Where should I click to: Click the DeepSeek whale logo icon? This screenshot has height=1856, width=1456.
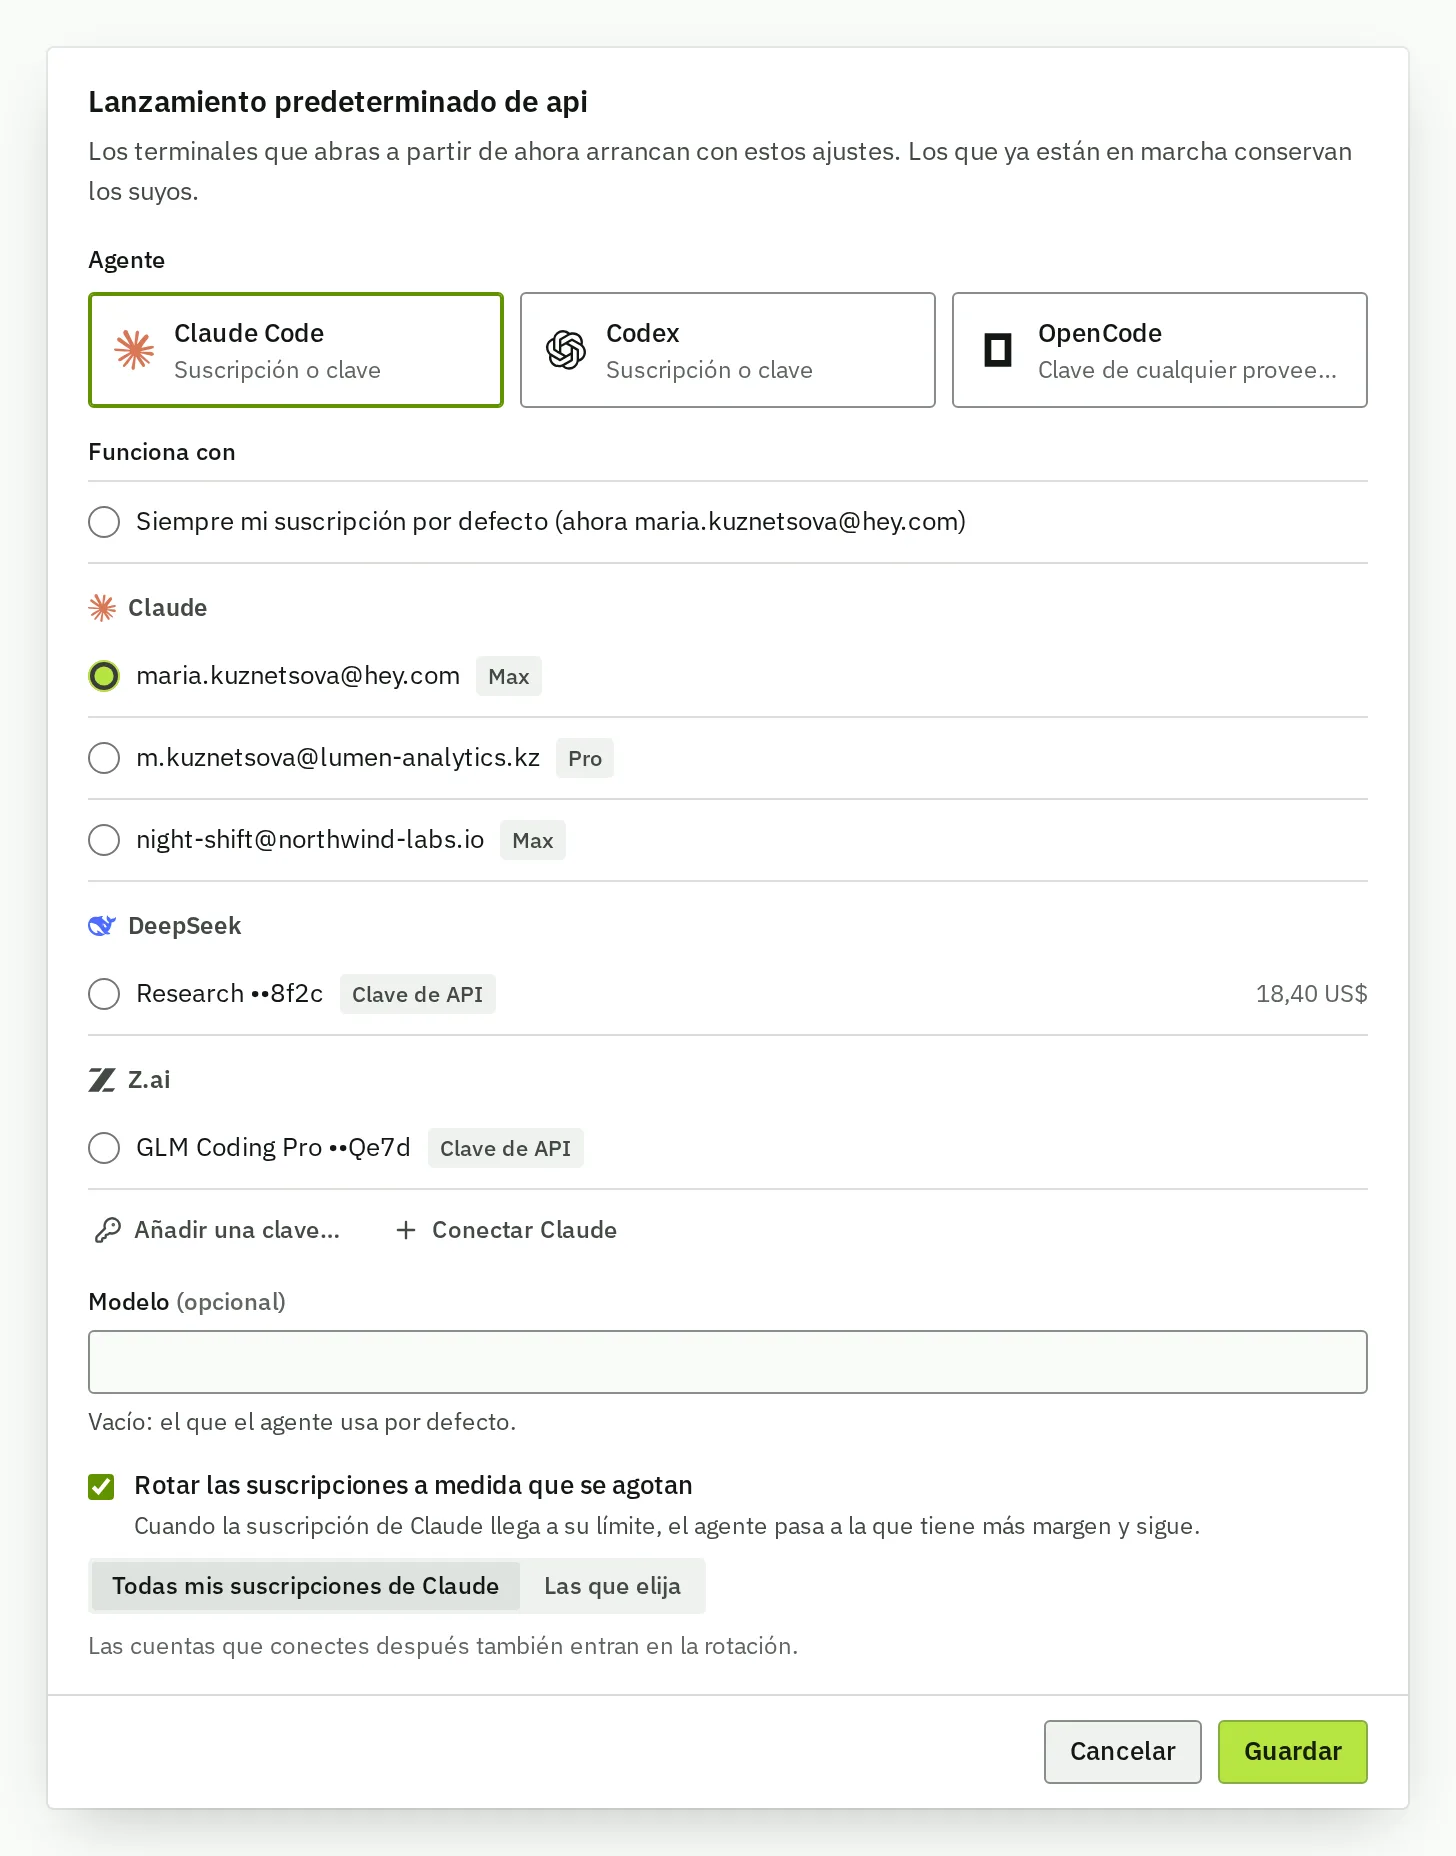tap(102, 926)
